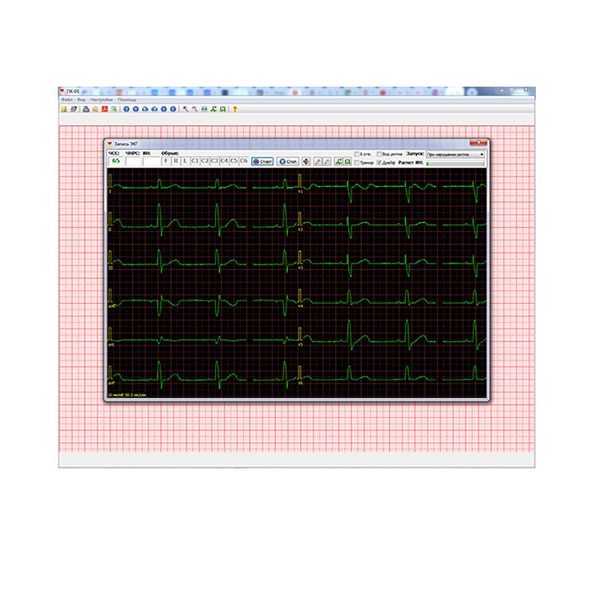Click the green ECG waveform toolbar icon
This screenshot has height=600, width=600.
(x=214, y=109)
